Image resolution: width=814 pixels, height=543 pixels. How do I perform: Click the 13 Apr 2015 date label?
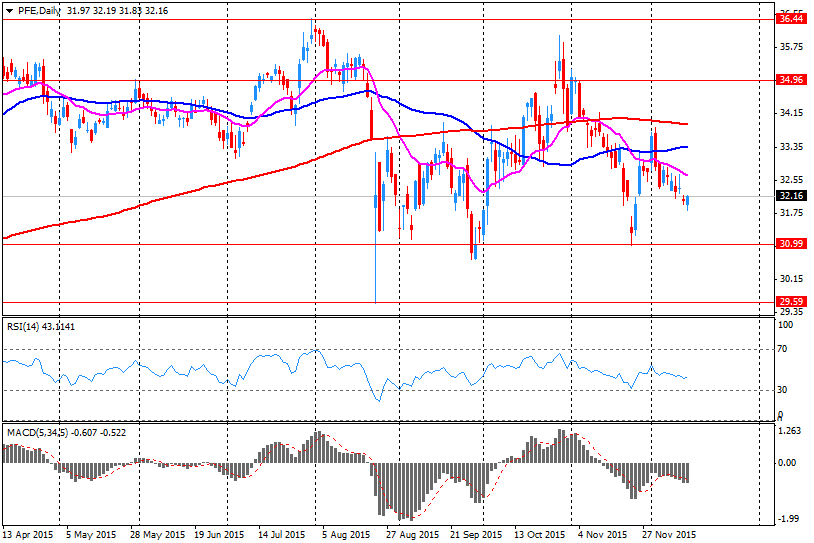point(28,534)
